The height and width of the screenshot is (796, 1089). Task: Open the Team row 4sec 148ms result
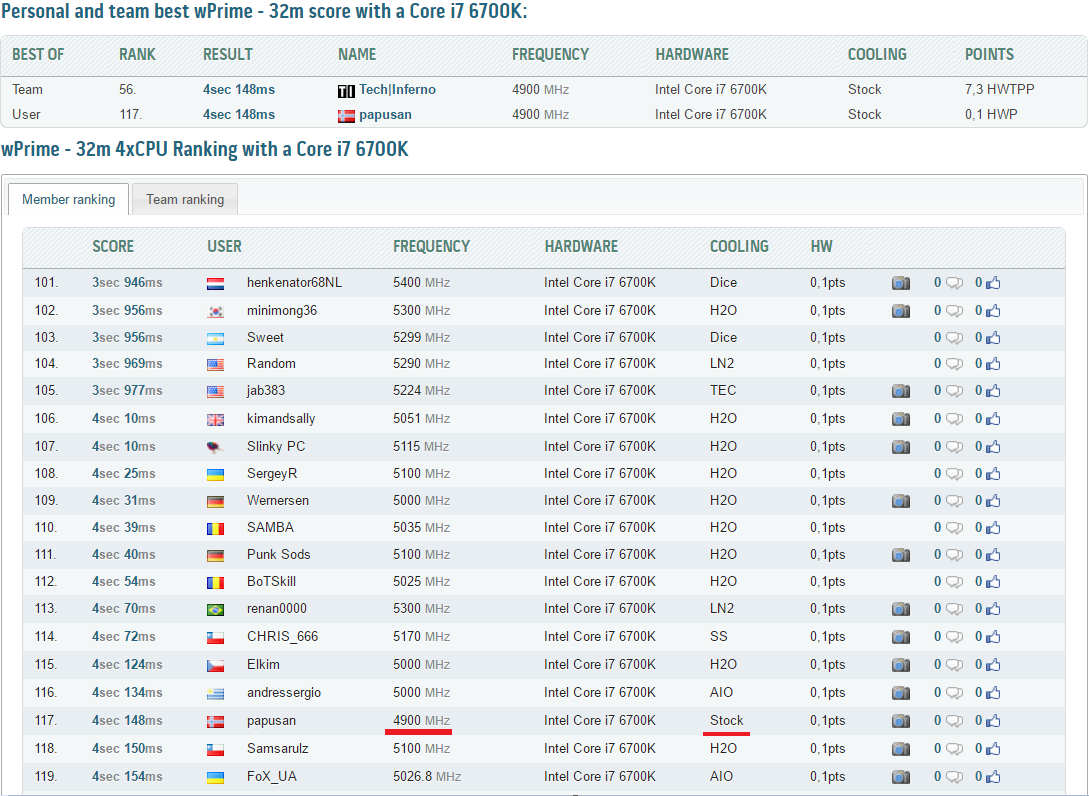click(x=239, y=90)
